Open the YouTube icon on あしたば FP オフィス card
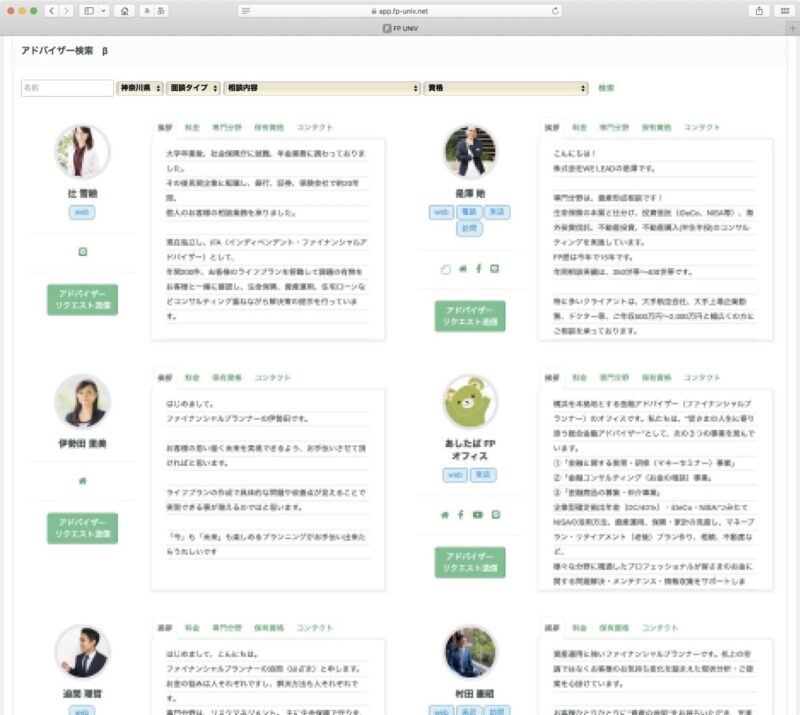Viewport: 800px width, 715px height. 477,515
